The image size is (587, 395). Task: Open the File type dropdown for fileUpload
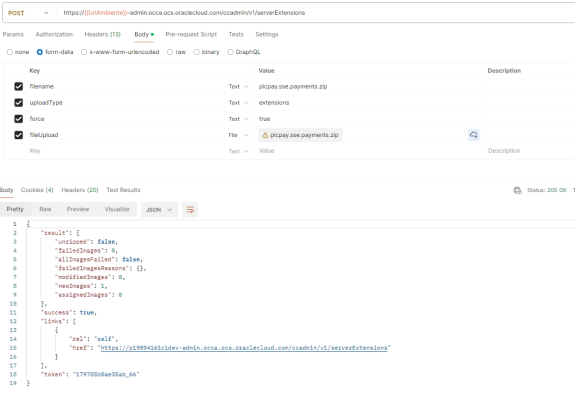[x=238, y=135]
